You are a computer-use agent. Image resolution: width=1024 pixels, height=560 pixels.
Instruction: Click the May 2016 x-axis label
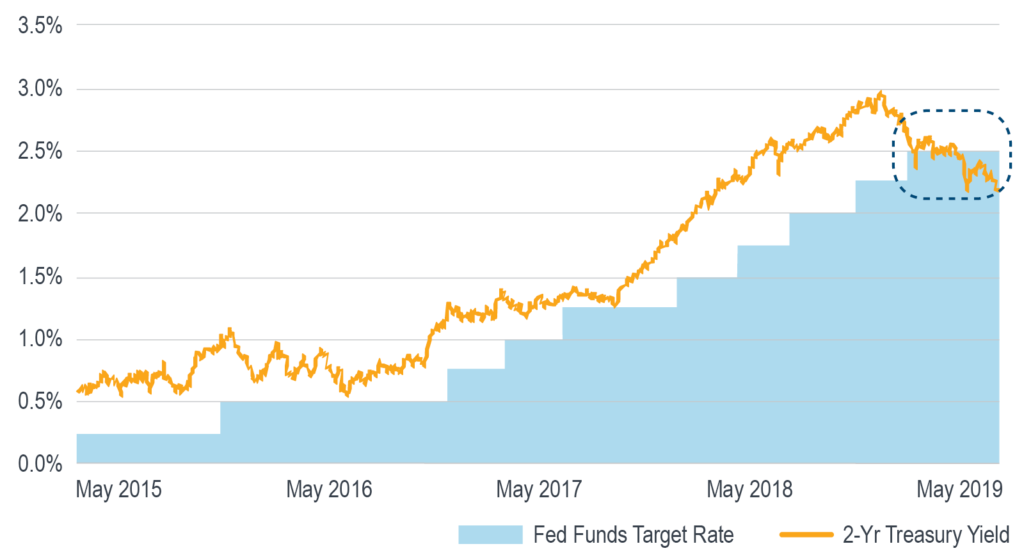pos(329,489)
